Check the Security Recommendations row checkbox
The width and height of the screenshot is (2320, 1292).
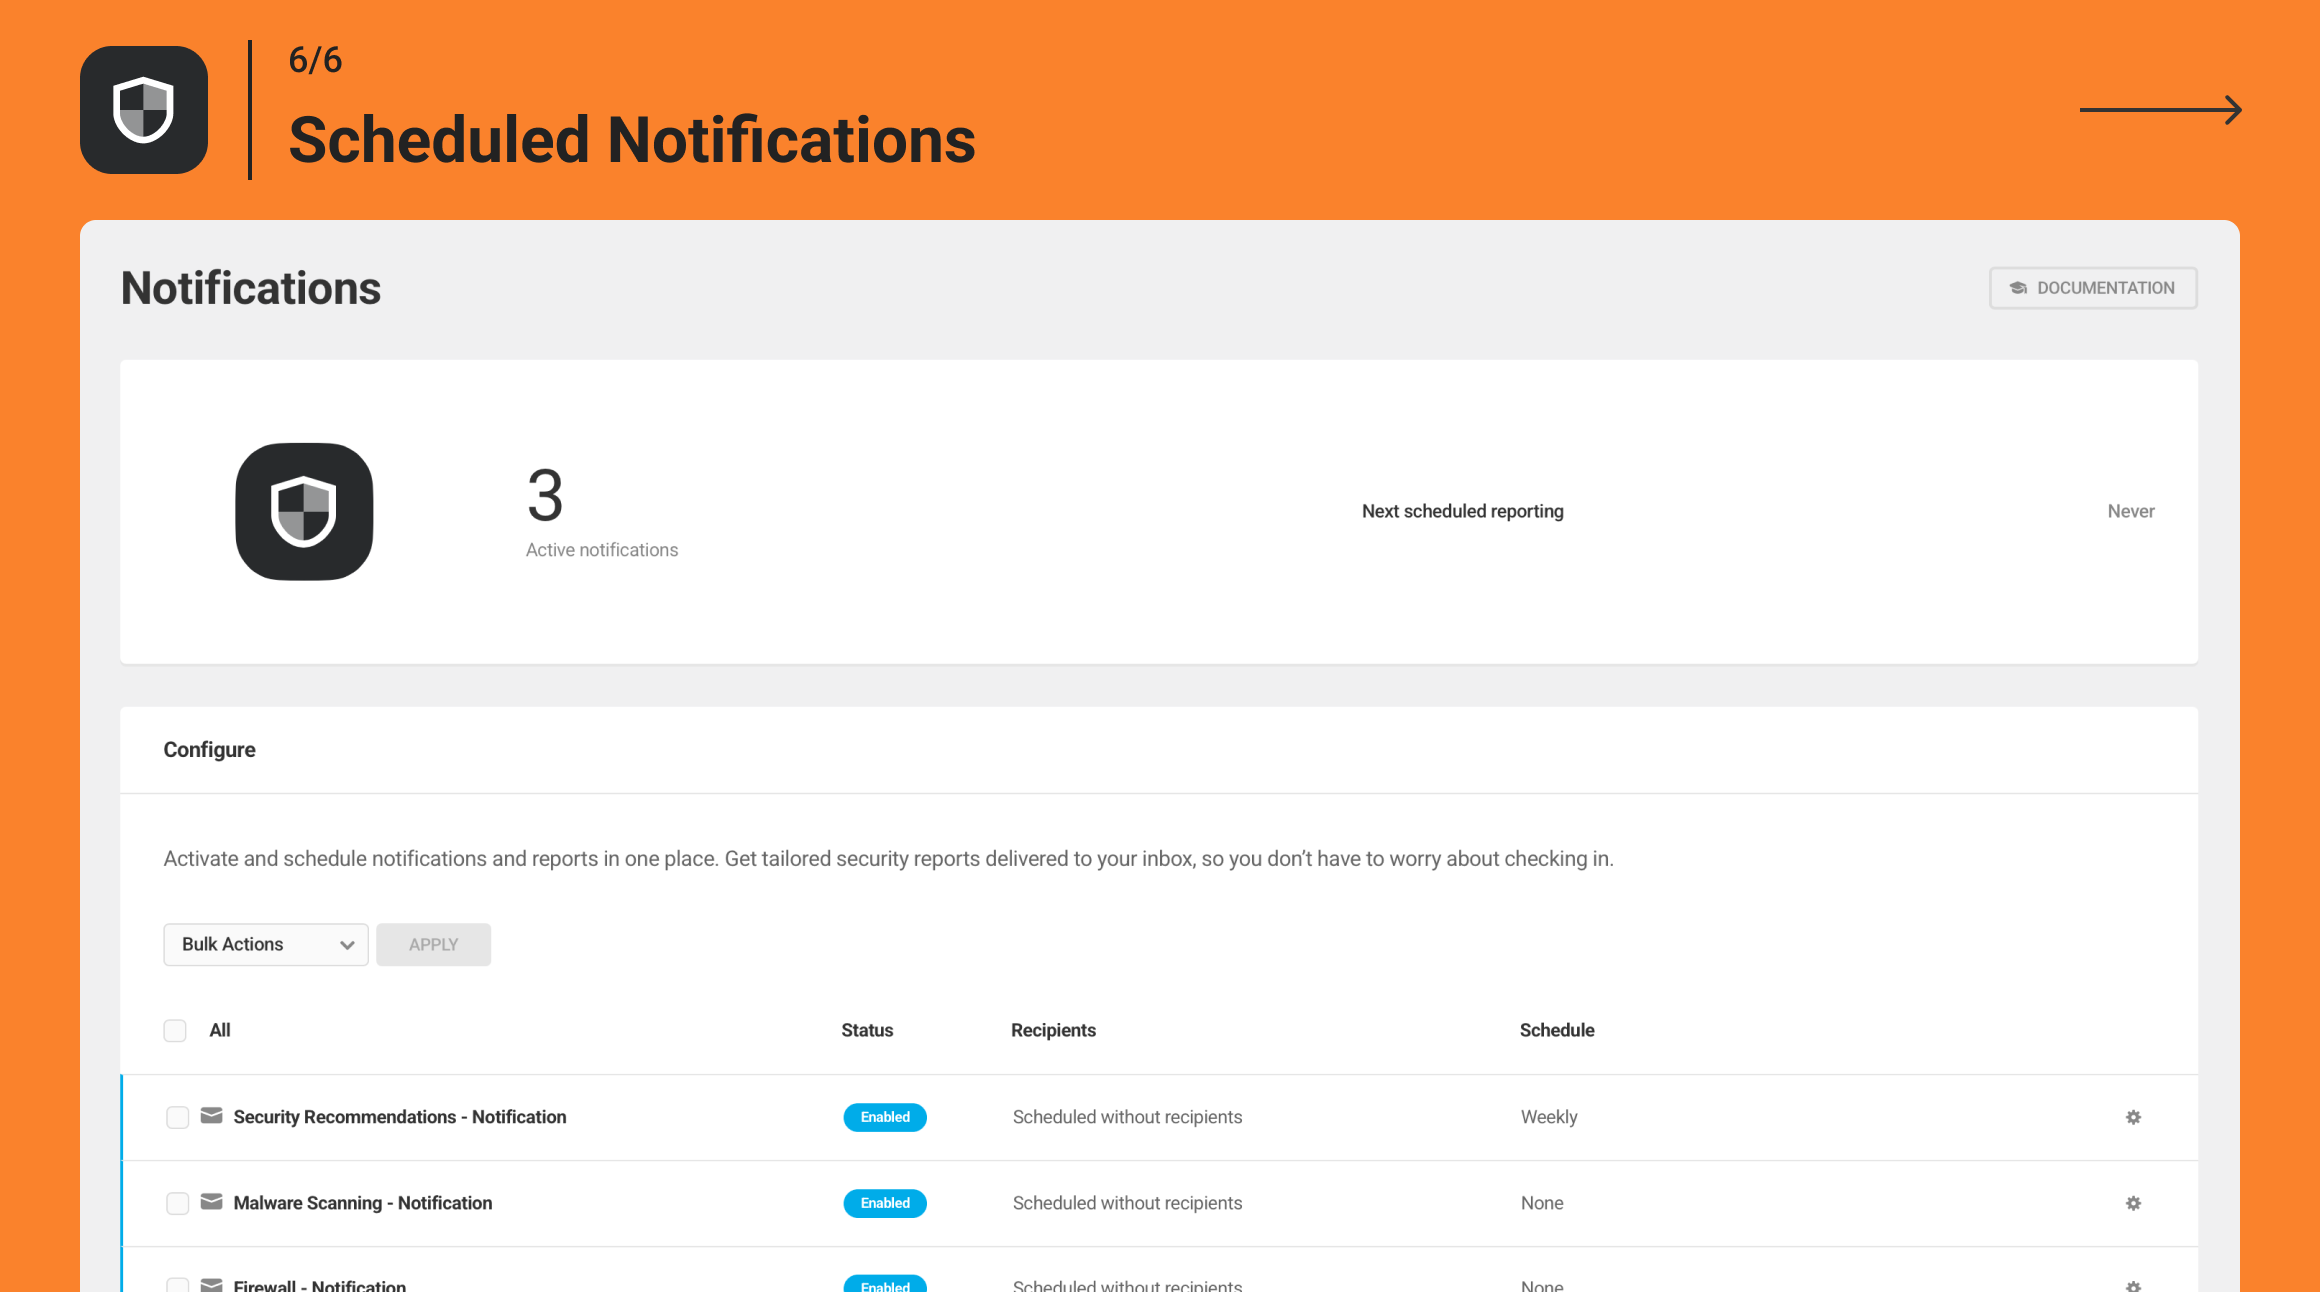pos(177,1117)
